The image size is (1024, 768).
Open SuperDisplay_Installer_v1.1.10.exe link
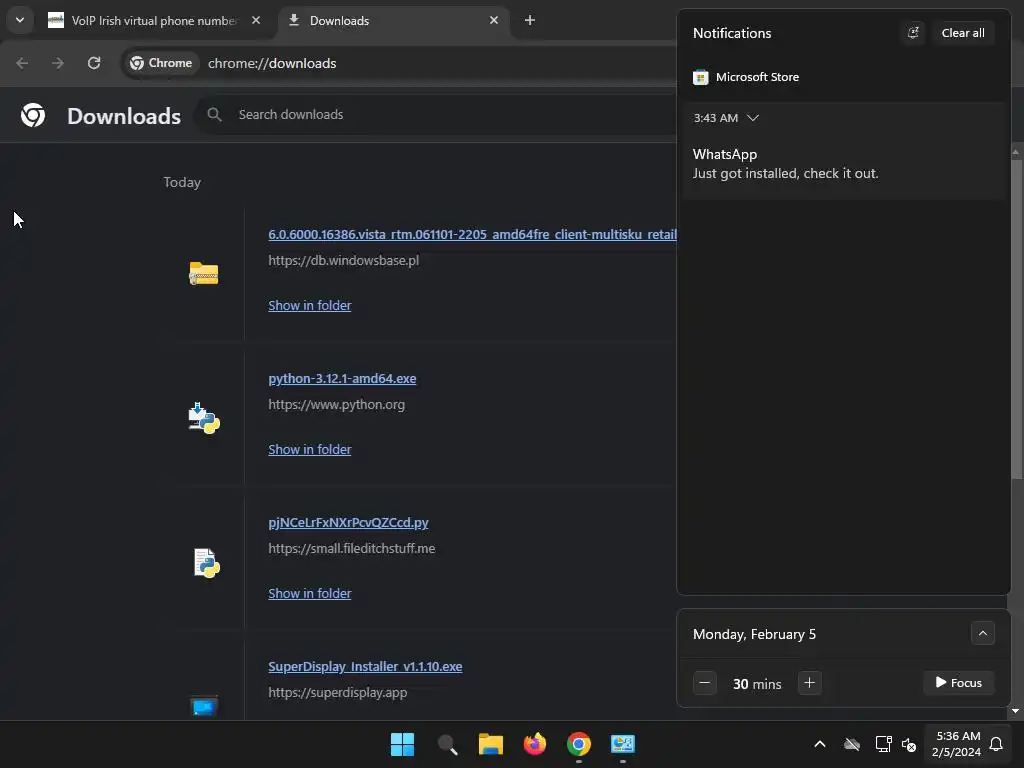click(x=365, y=666)
